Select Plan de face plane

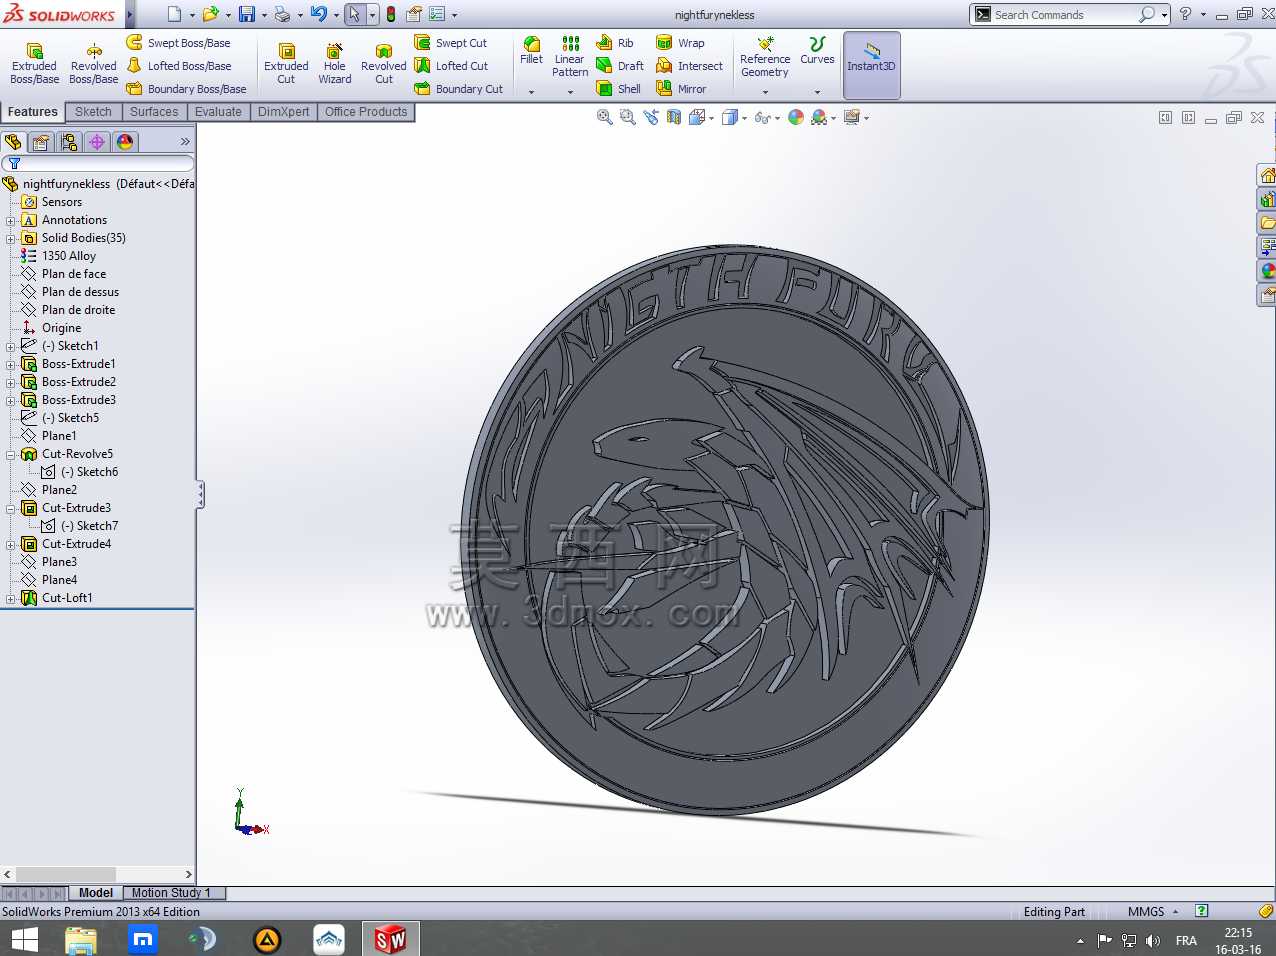(73, 274)
